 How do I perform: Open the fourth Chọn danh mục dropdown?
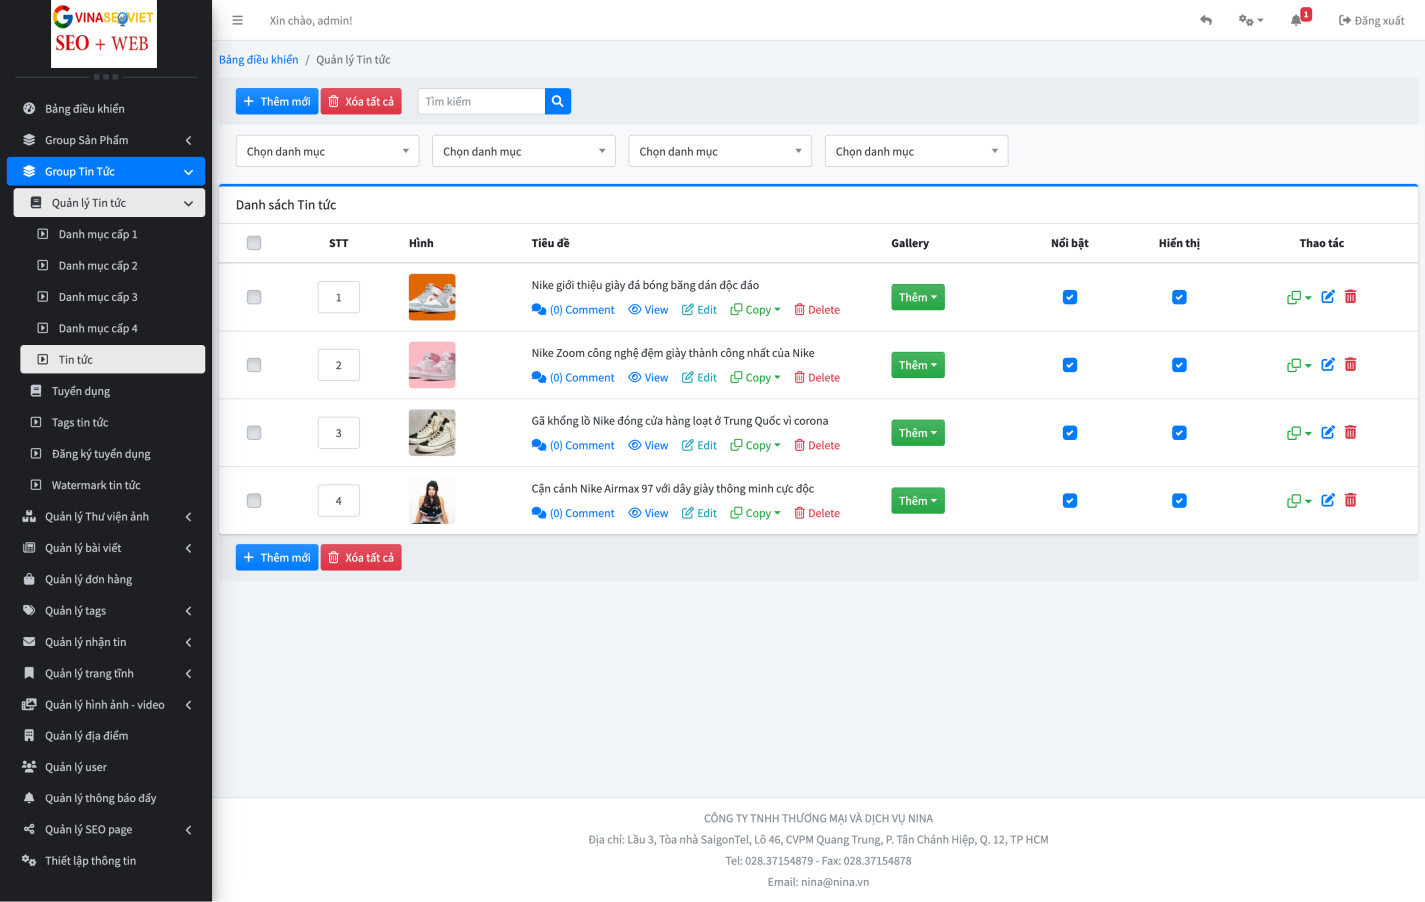(x=916, y=151)
